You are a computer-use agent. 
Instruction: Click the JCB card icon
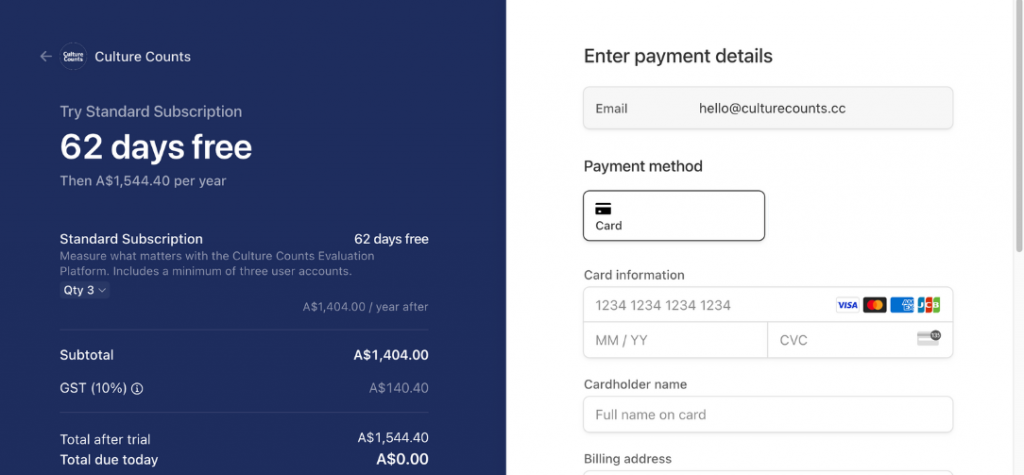928,305
